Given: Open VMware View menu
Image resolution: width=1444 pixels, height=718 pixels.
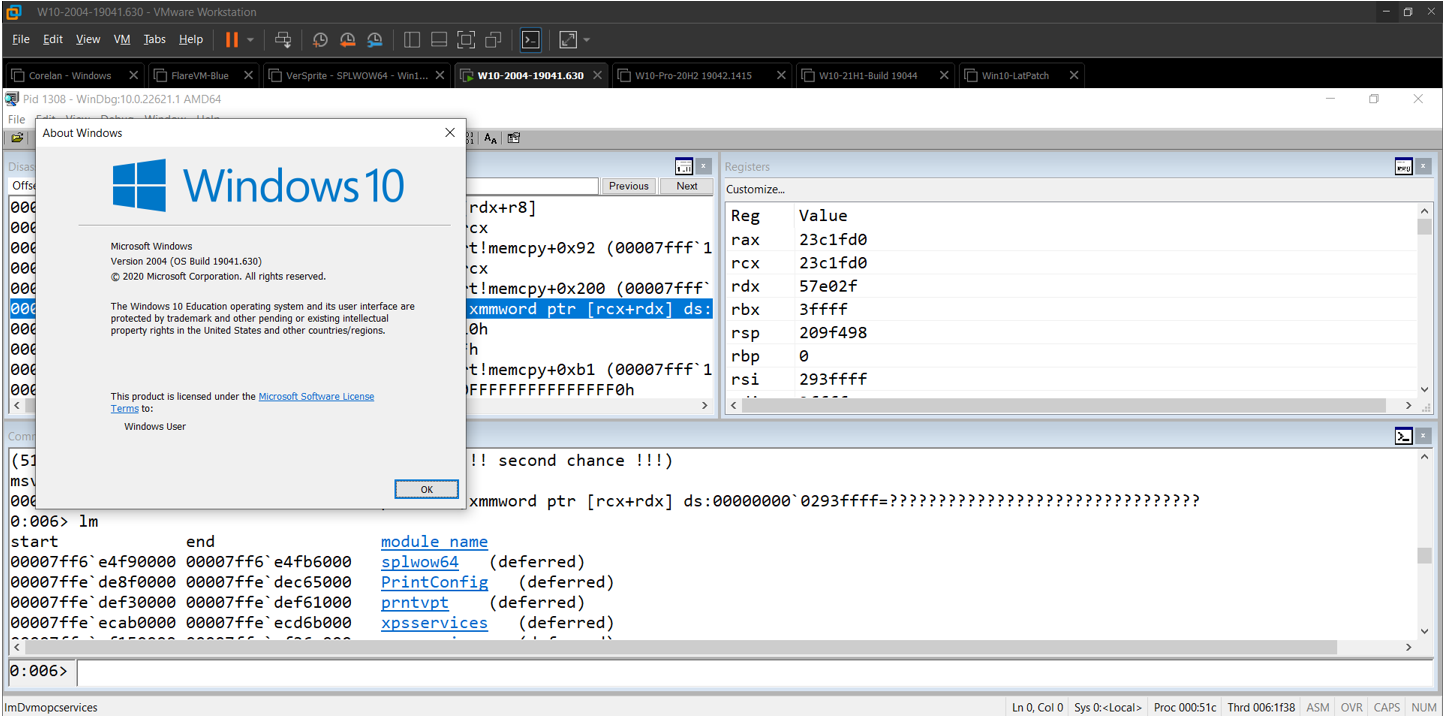Looking at the screenshot, I should tap(88, 40).
